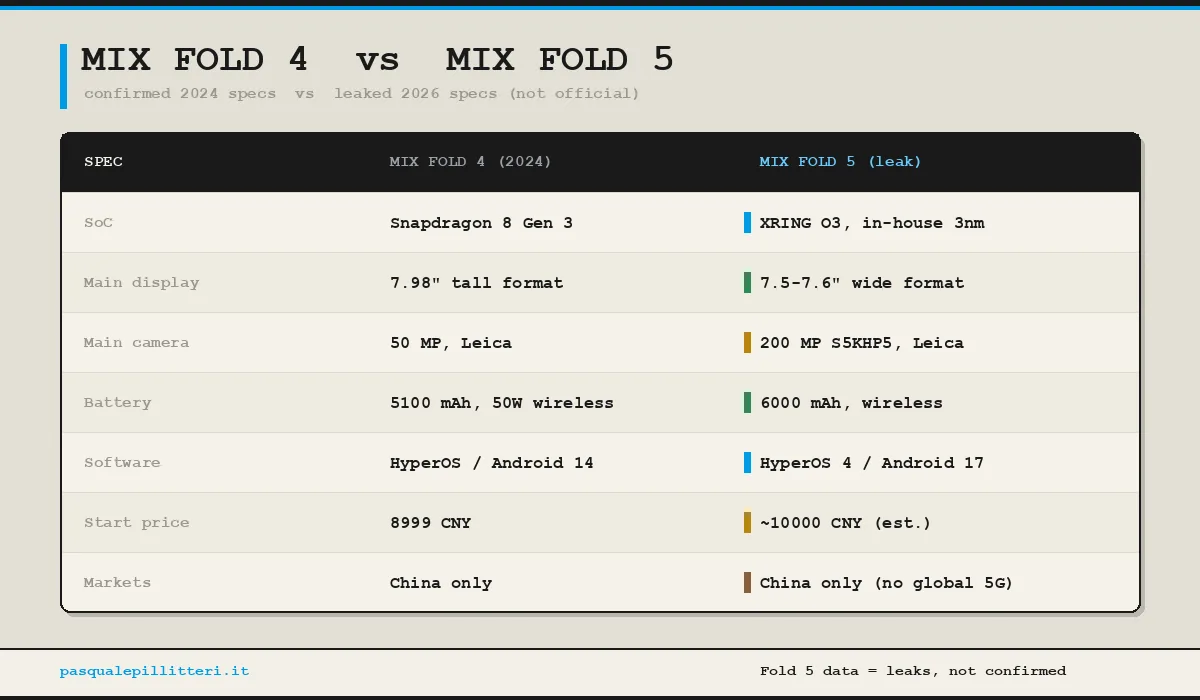1200x700 pixels.
Task: Click the Main display row label
Action: [141, 282]
